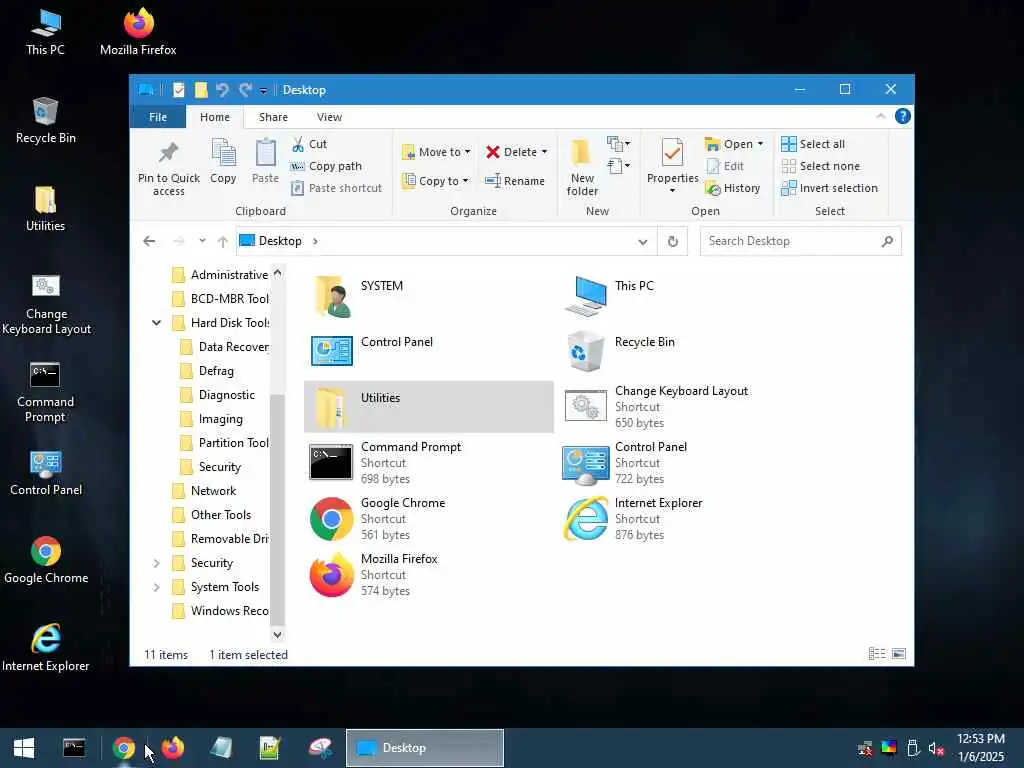The image size is (1024, 768).
Task: Open the Move to dropdown
Action: coord(436,152)
